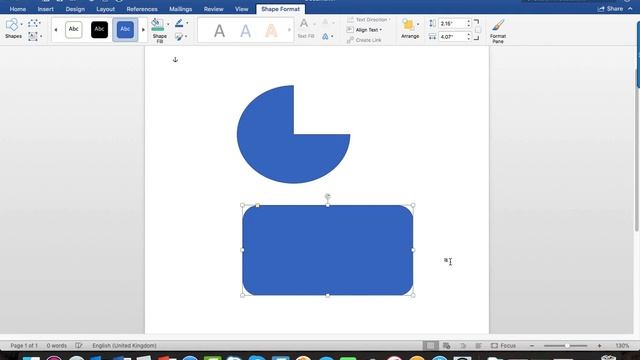640x360 pixels.
Task: Click the Shape Format tab
Action: 280,9
